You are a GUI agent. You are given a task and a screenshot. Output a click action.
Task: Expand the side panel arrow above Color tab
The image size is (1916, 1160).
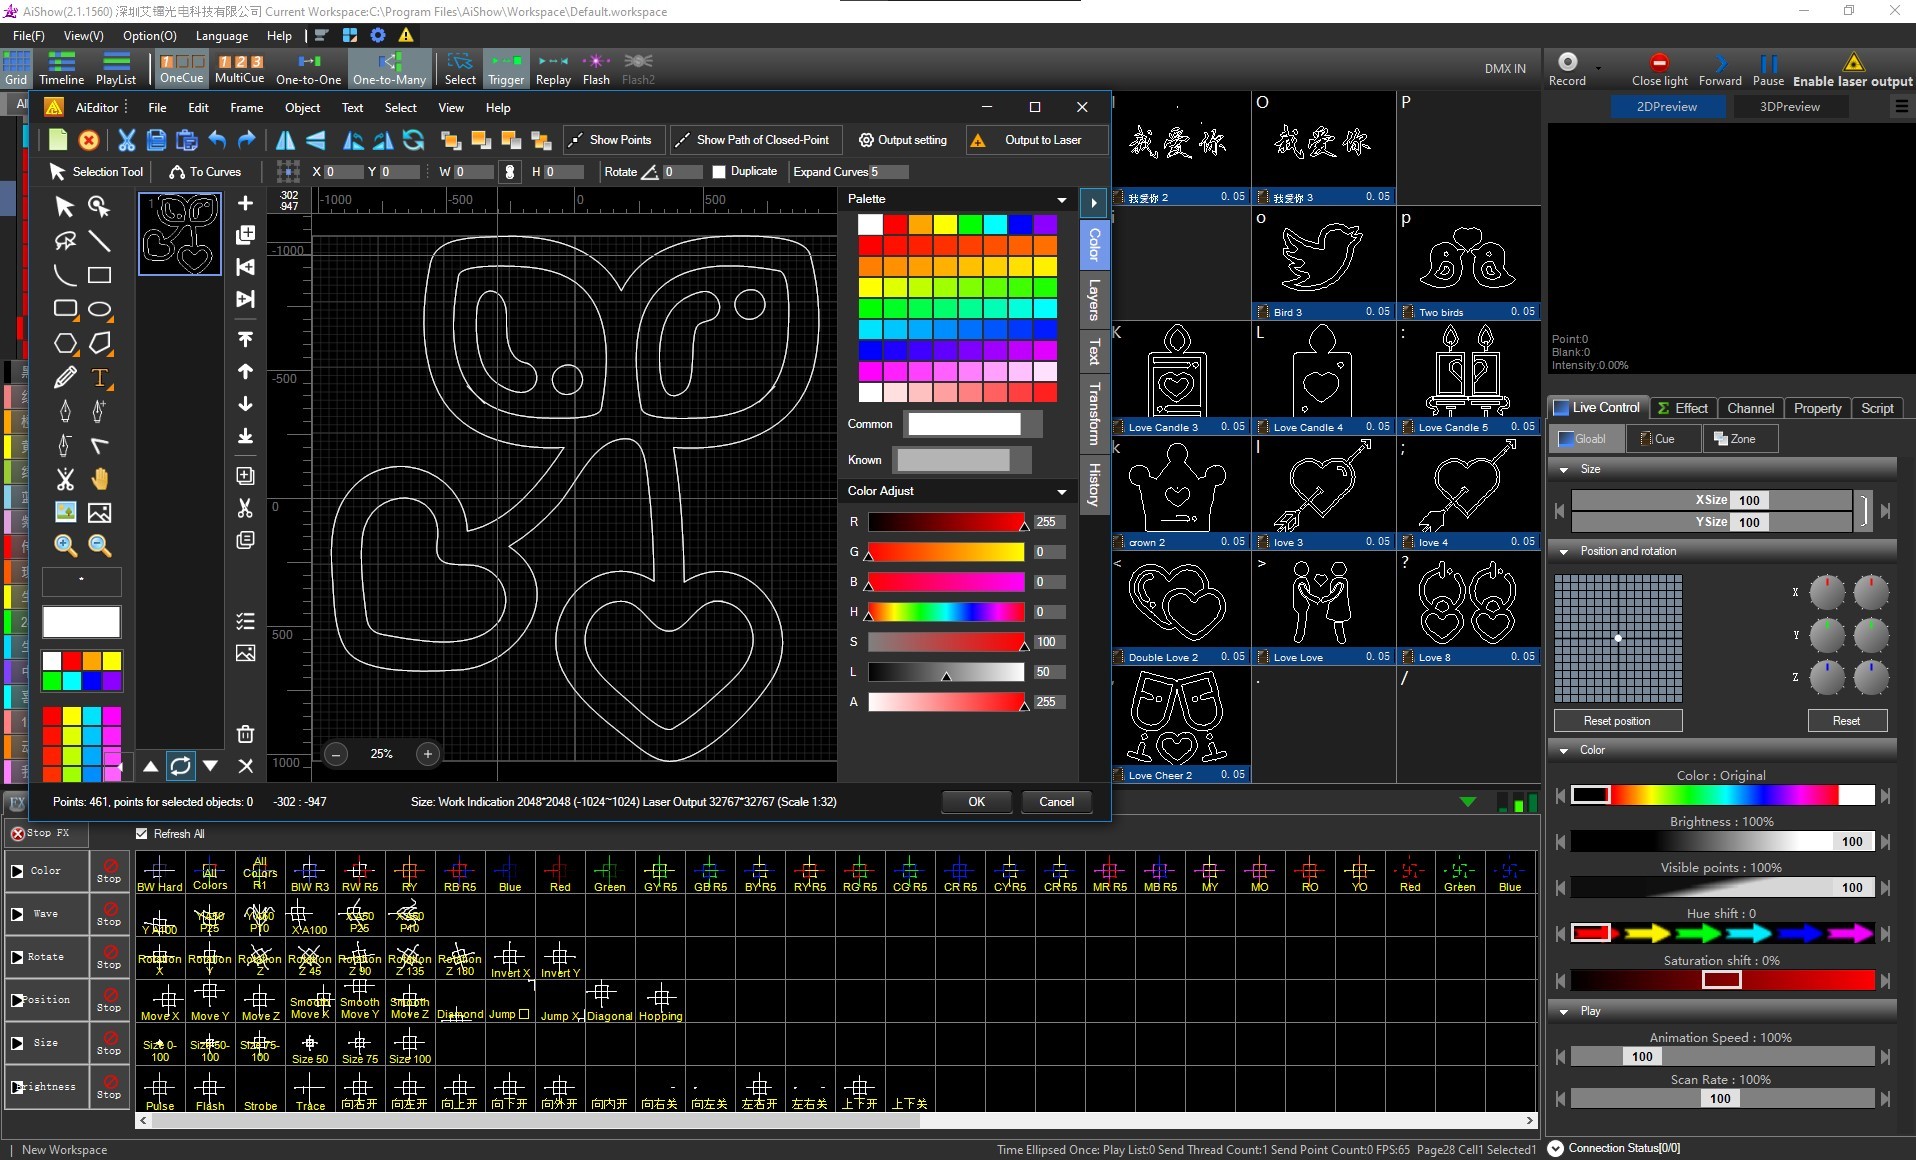pos(1094,203)
